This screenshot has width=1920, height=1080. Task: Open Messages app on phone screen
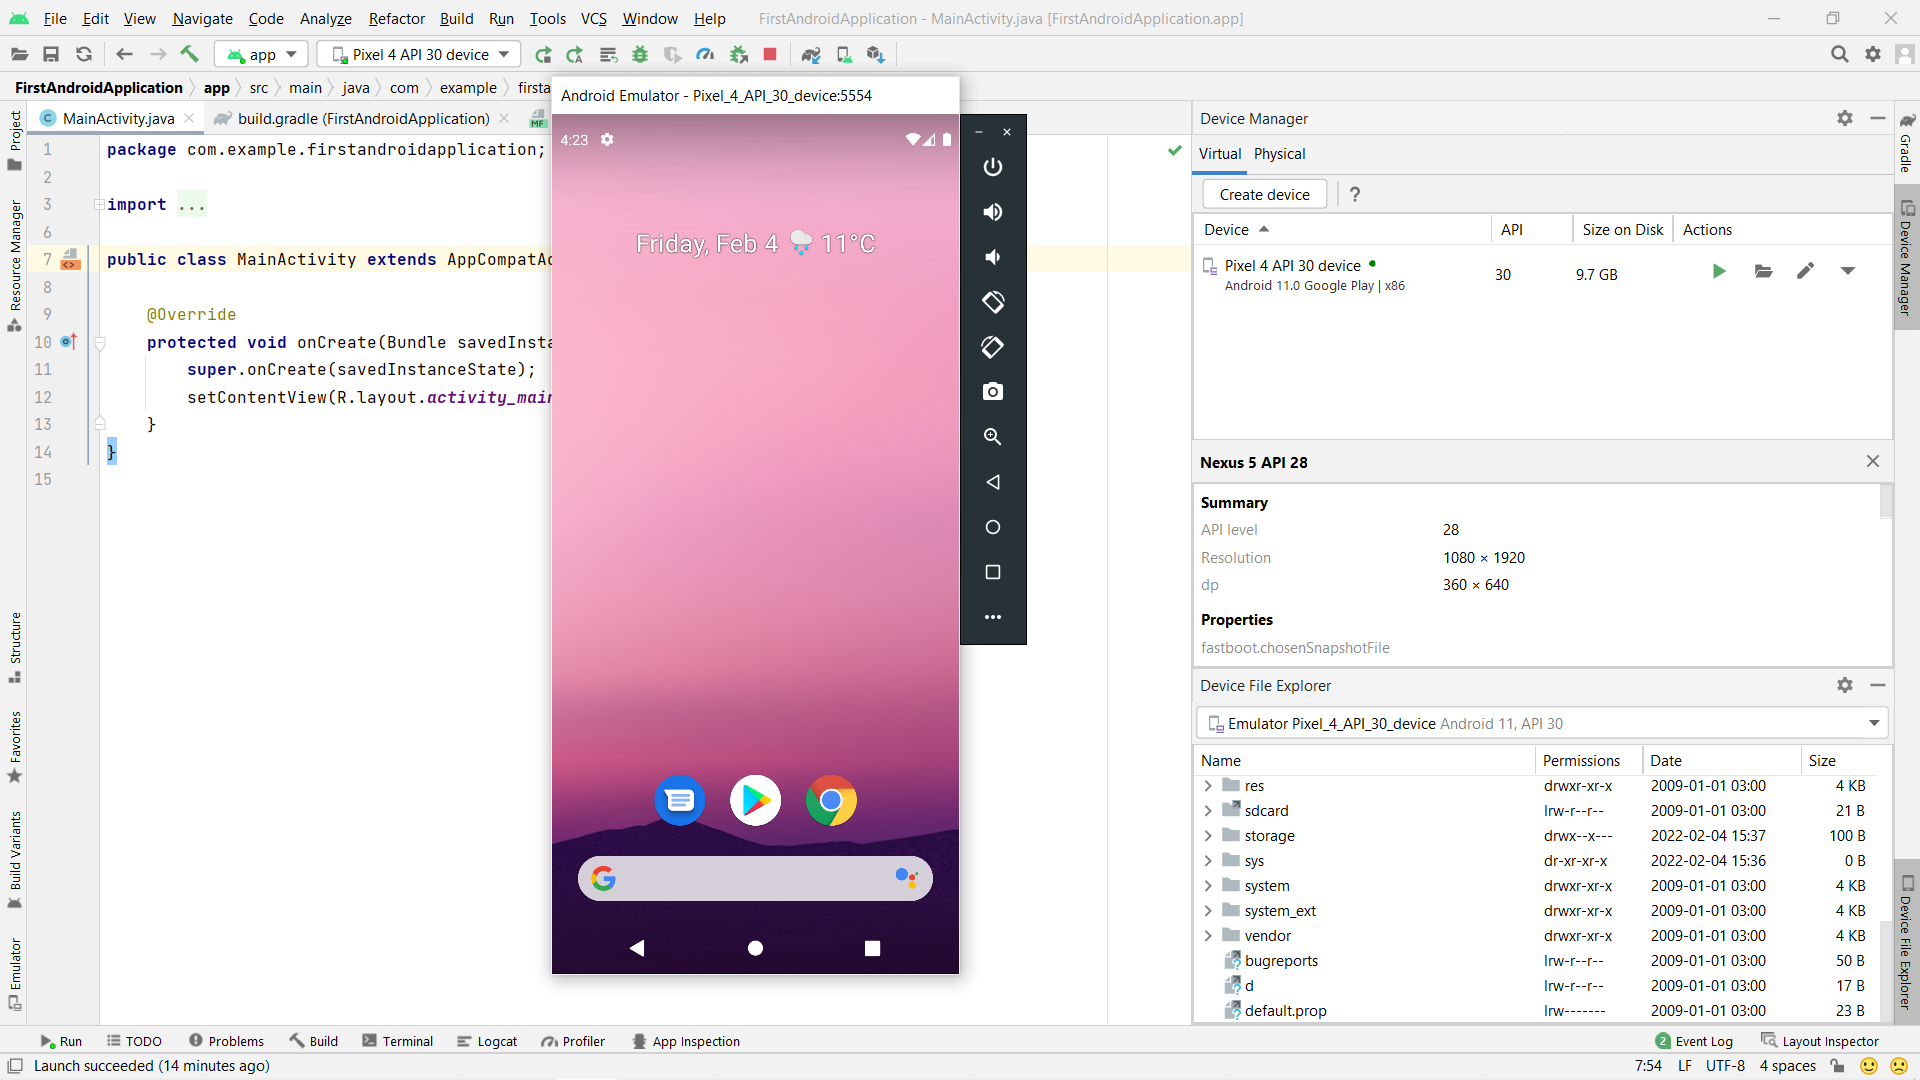pyautogui.click(x=680, y=800)
